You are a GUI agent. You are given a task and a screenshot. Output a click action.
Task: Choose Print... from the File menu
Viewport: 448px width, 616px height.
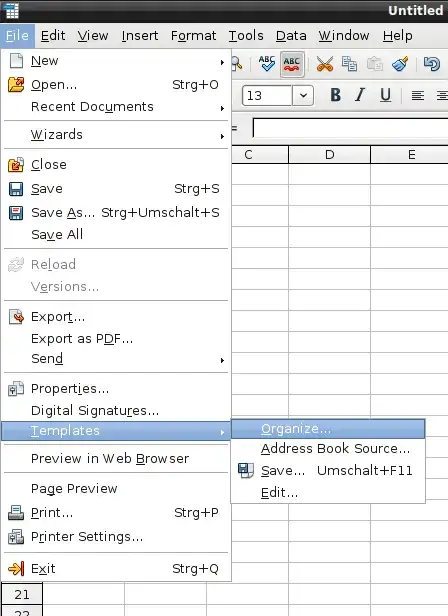[116, 513]
